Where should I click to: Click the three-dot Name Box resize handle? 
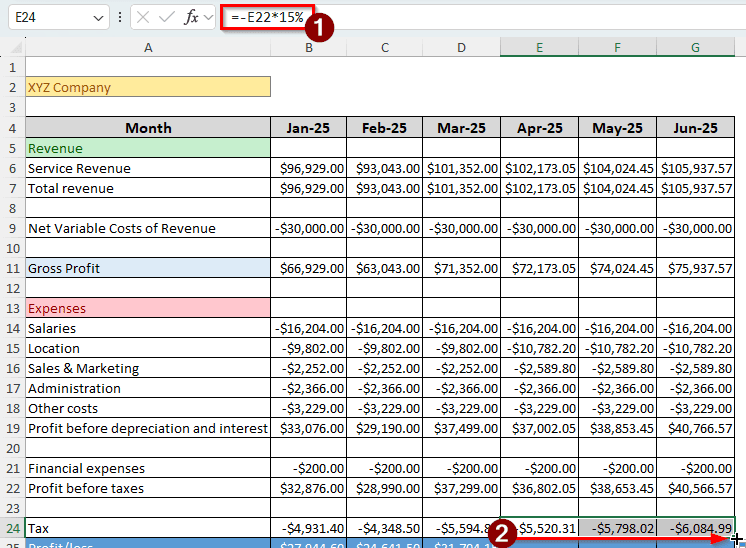coord(120,18)
